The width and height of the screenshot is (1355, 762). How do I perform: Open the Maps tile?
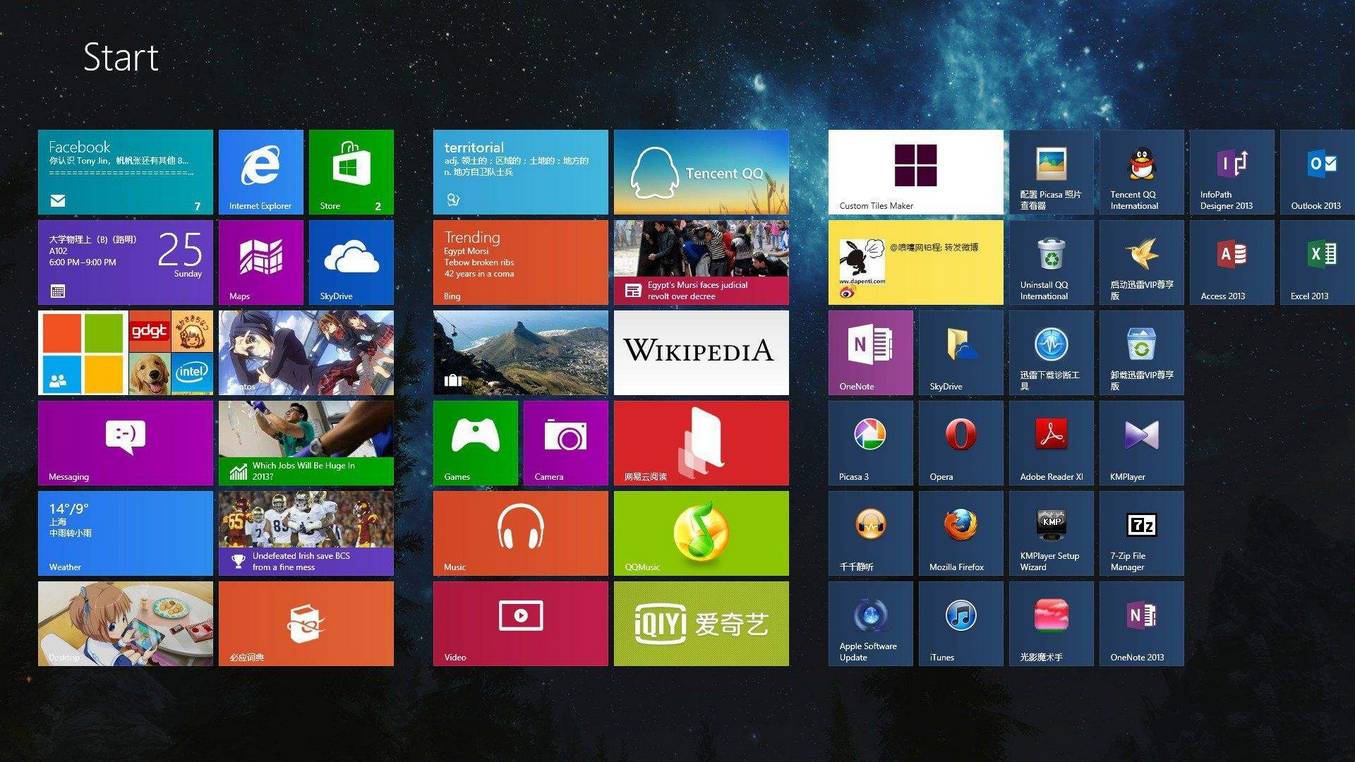[x=260, y=262]
